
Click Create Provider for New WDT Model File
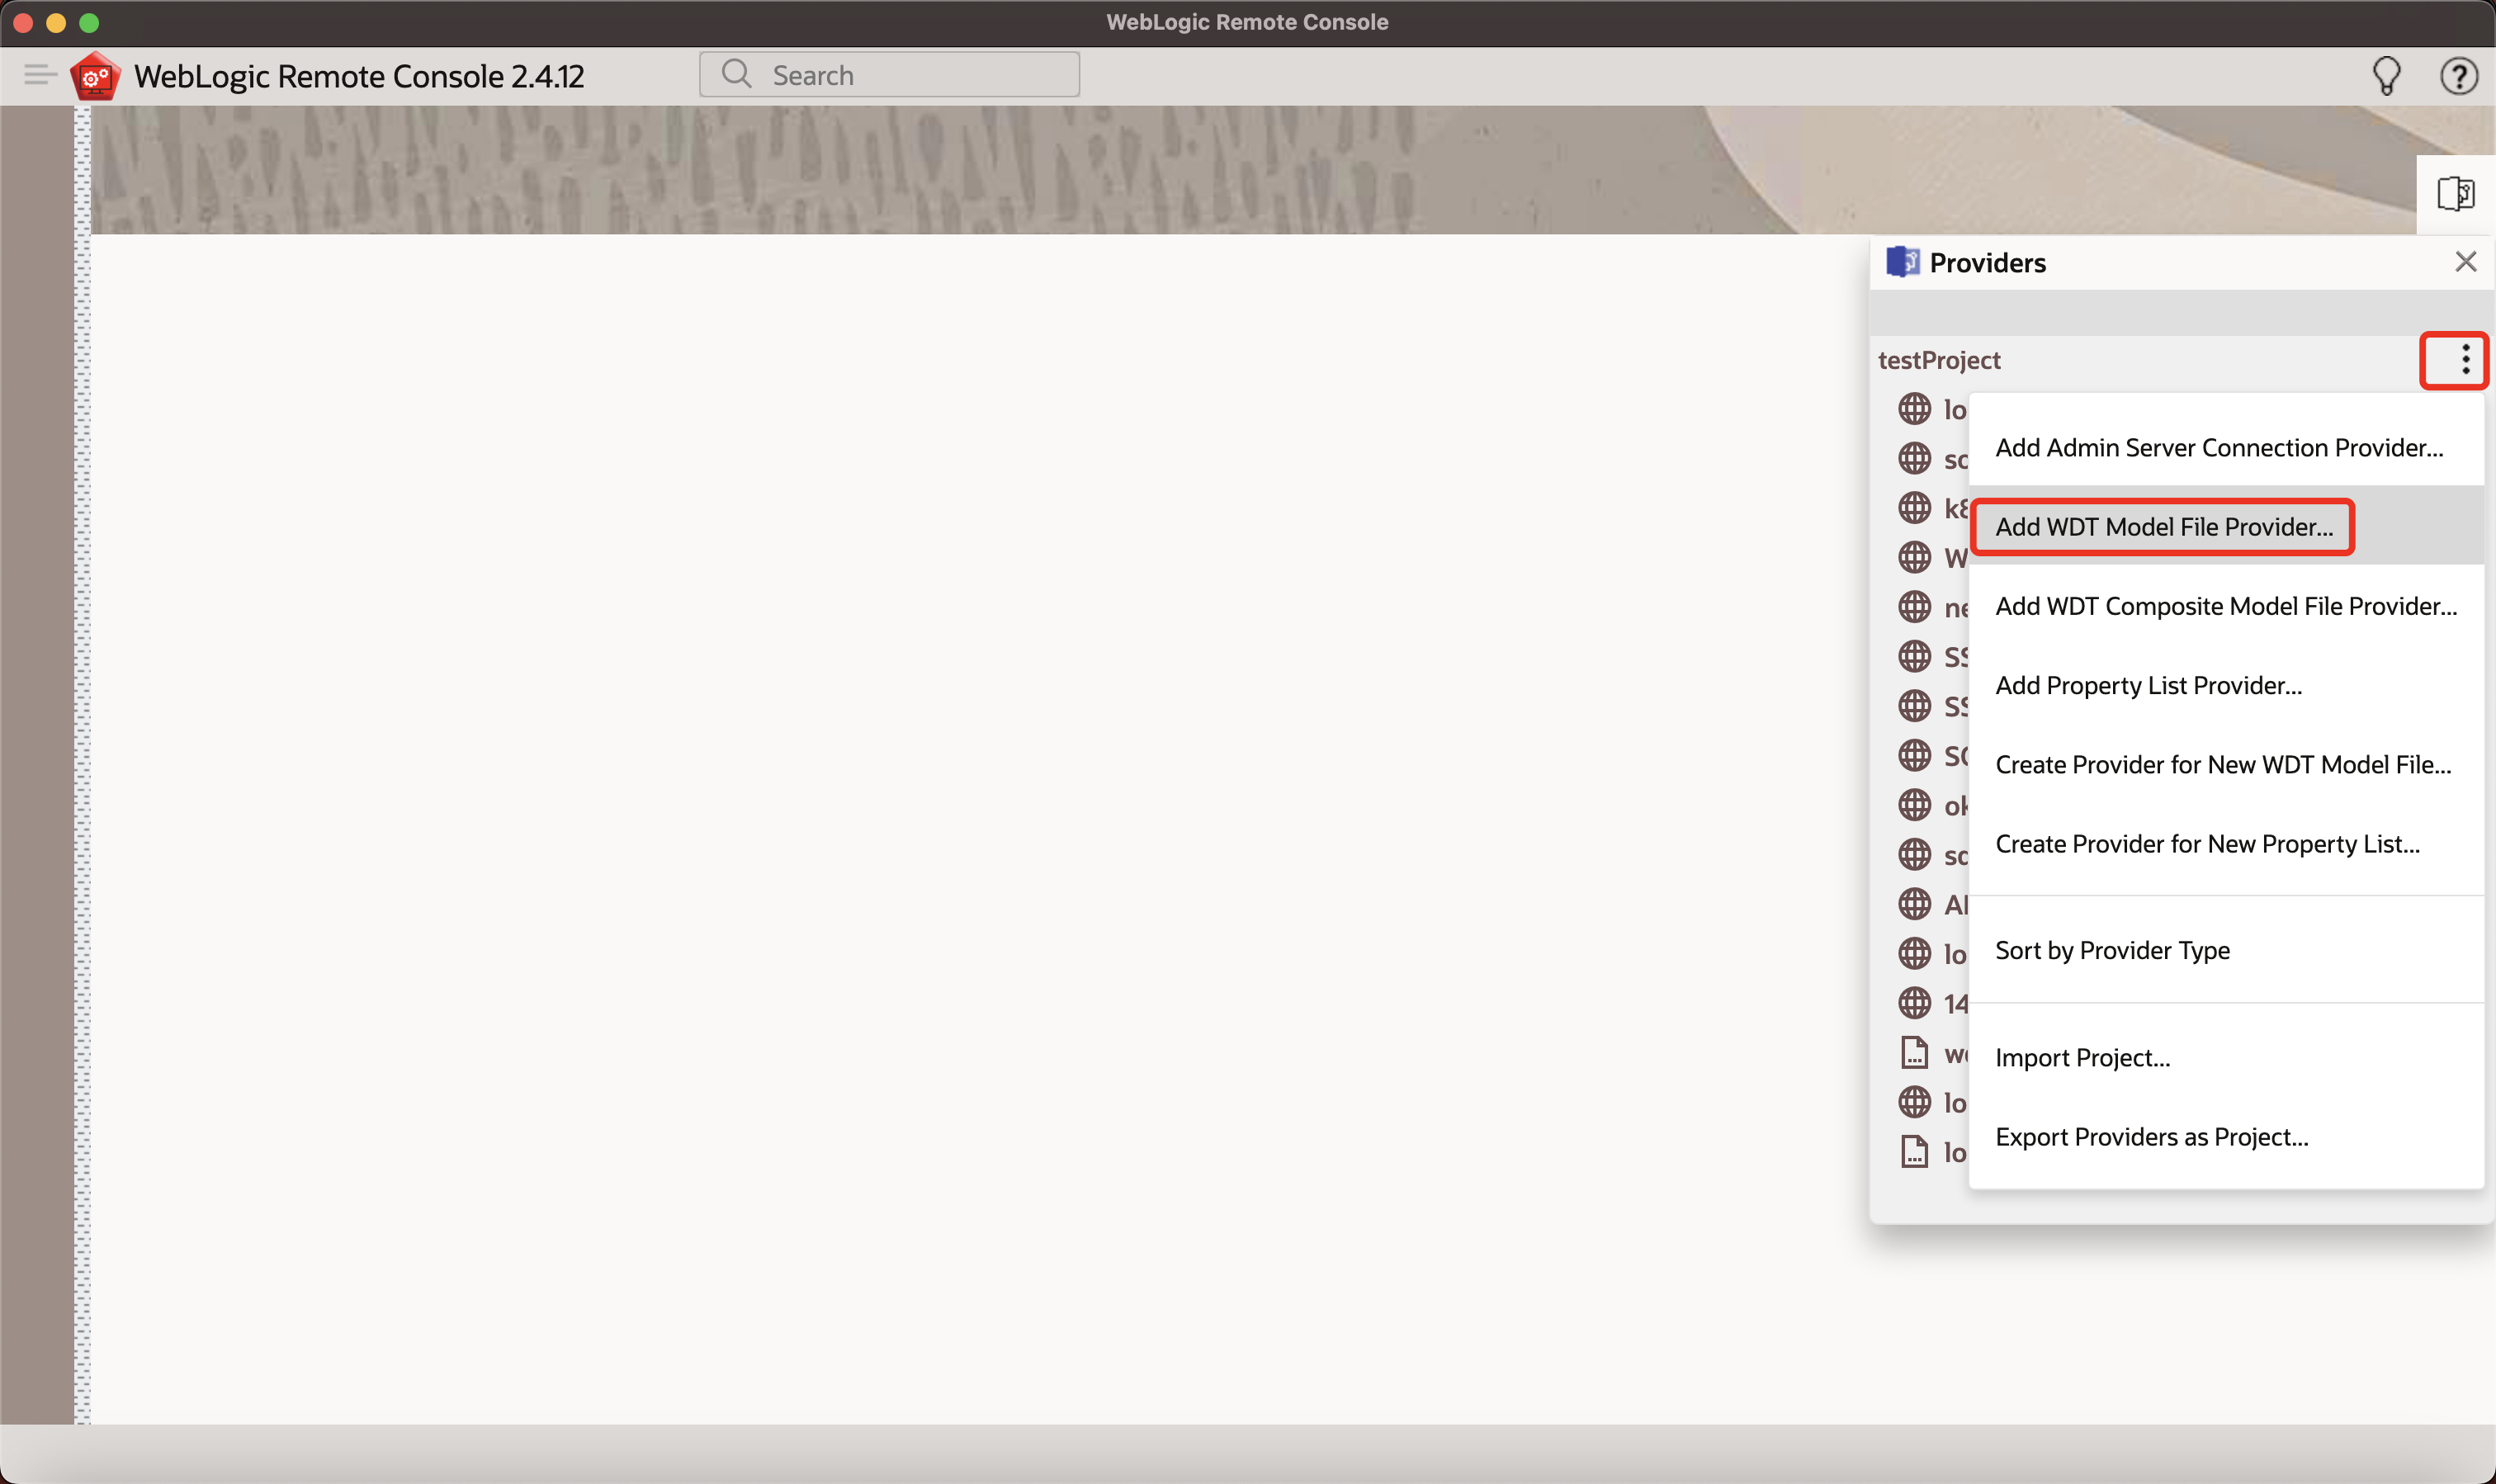2222,765
